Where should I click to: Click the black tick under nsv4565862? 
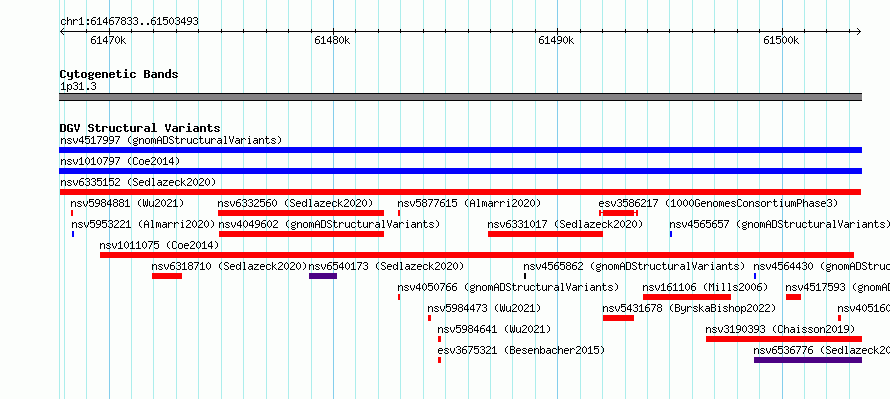[x=525, y=276]
